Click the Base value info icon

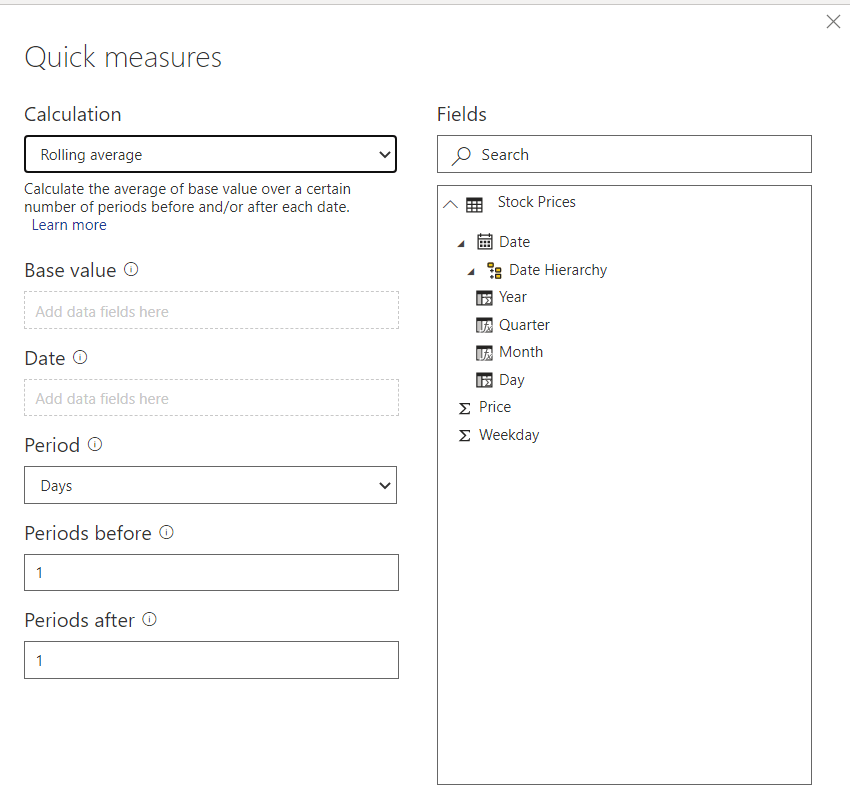point(131,269)
